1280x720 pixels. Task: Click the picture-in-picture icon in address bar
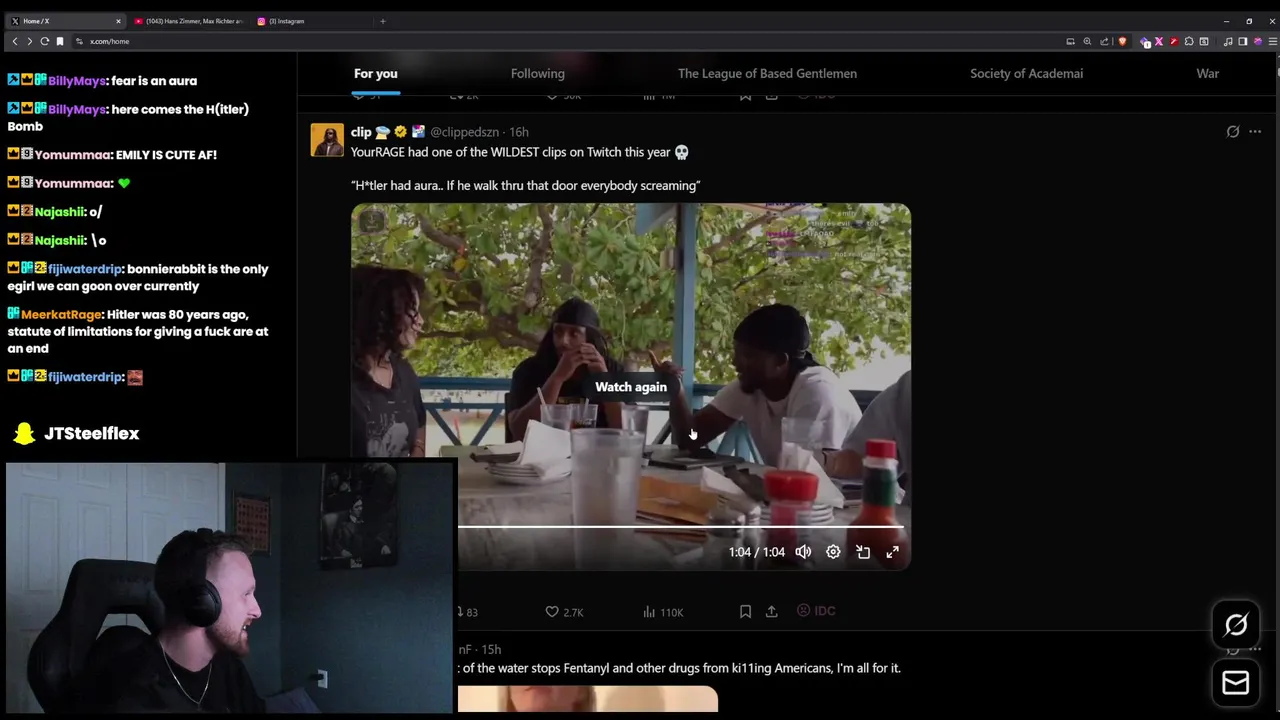pyautogui.click(x=1070, y=41)
